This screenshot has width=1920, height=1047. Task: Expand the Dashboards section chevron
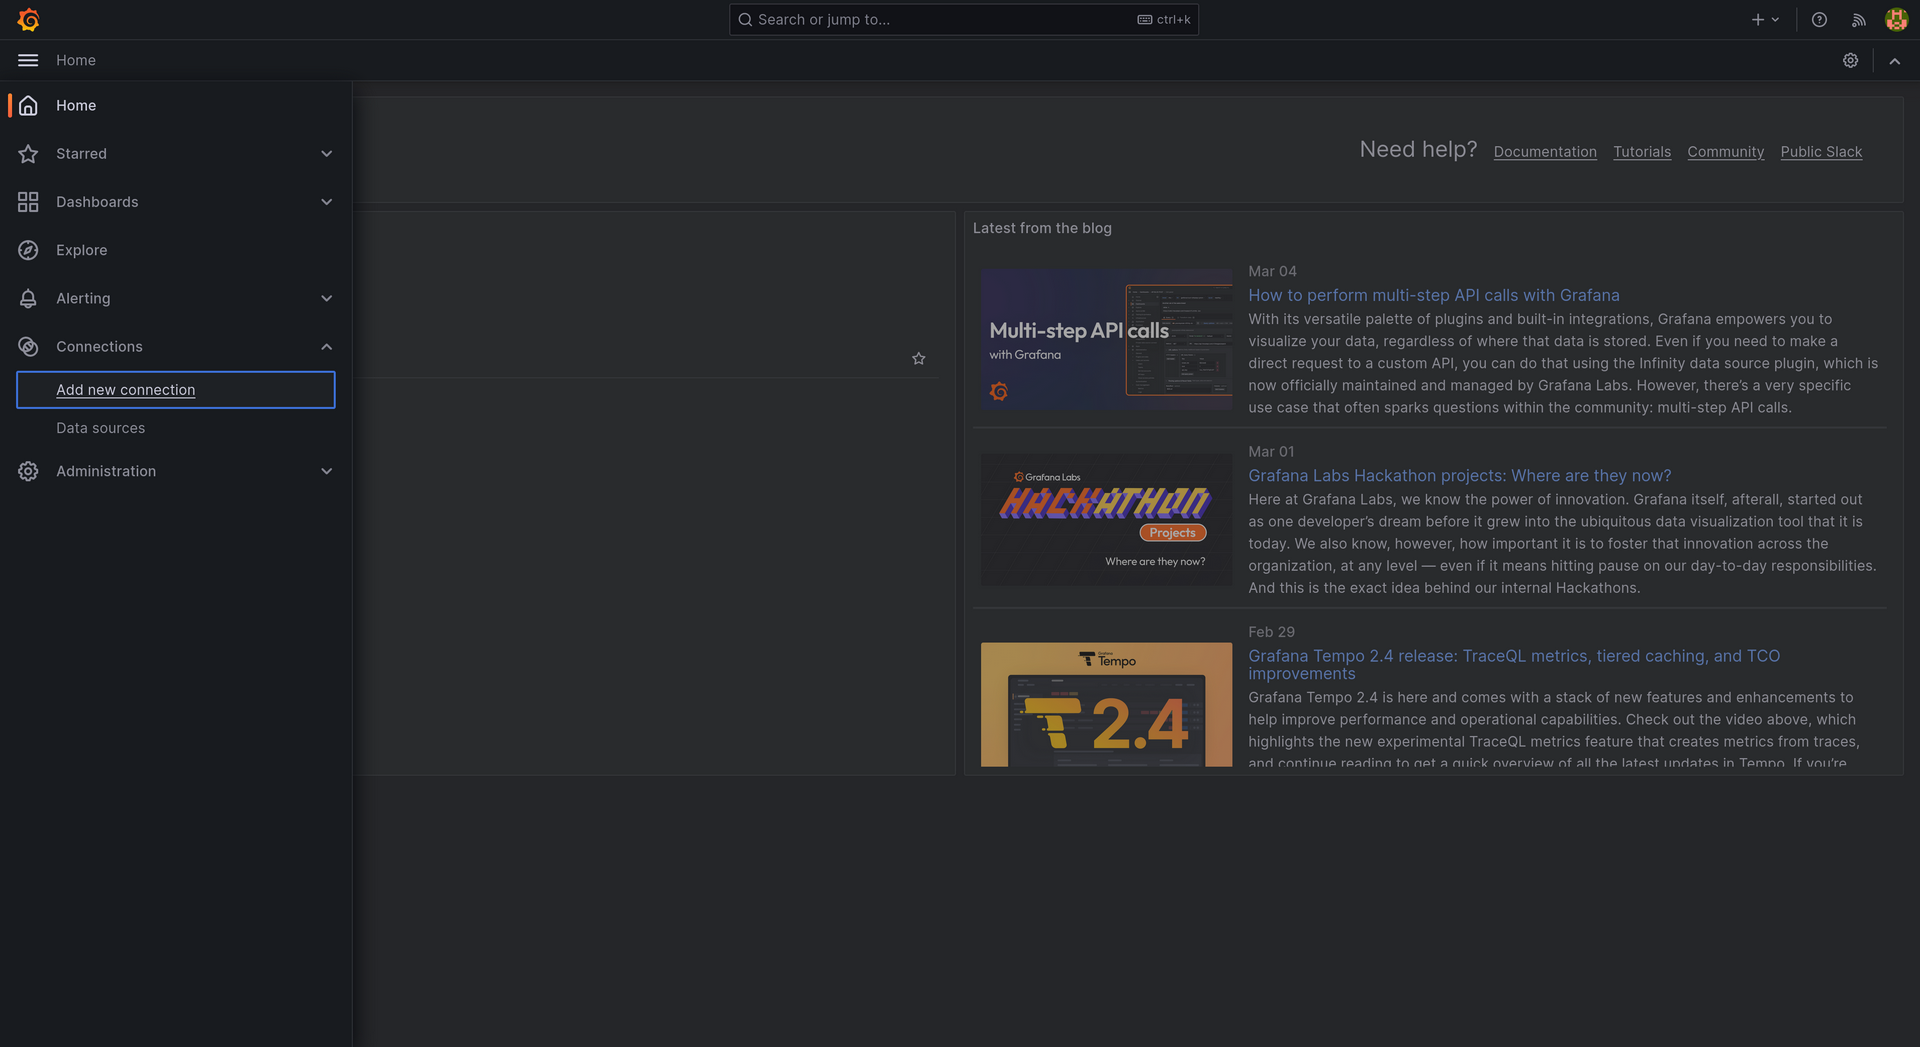click(326, 202)
